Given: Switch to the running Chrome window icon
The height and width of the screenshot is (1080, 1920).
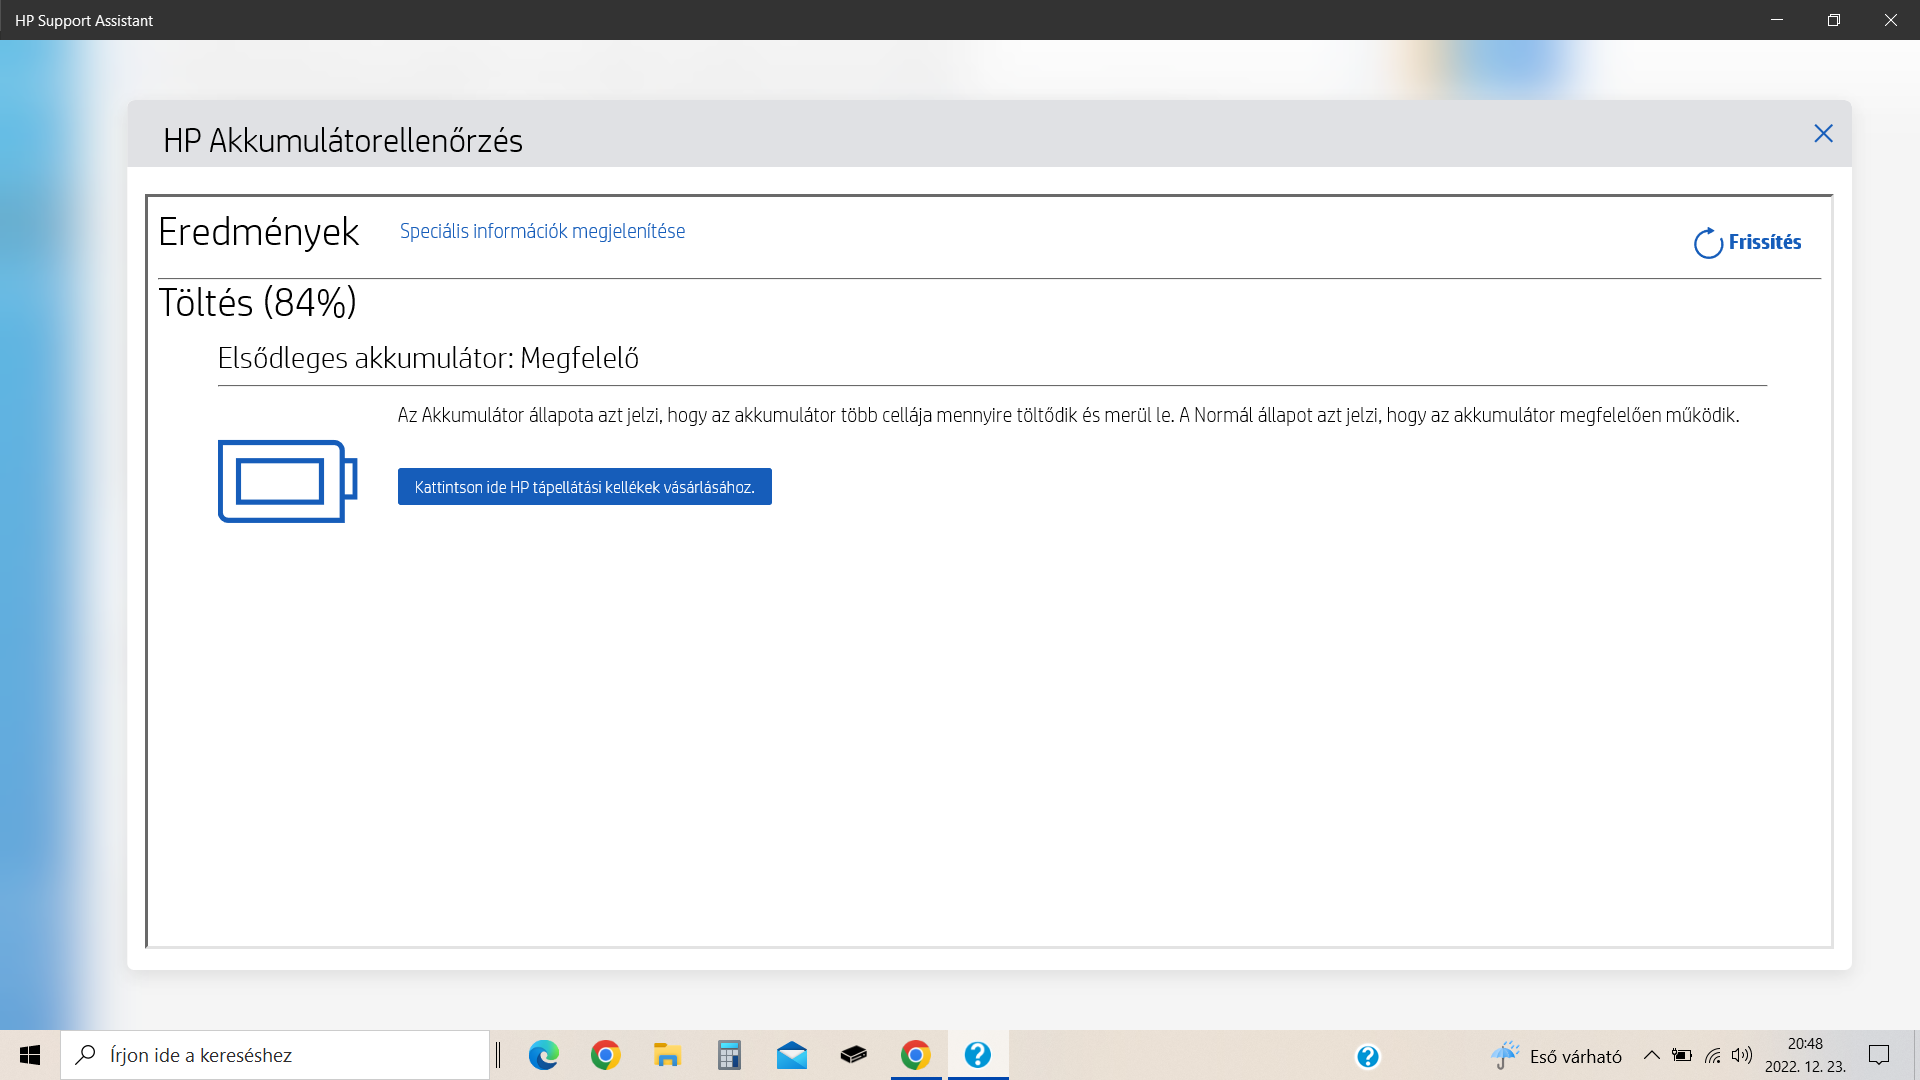Looking at the screenshot, I should pyautogui.click(x=916, y=1055).
